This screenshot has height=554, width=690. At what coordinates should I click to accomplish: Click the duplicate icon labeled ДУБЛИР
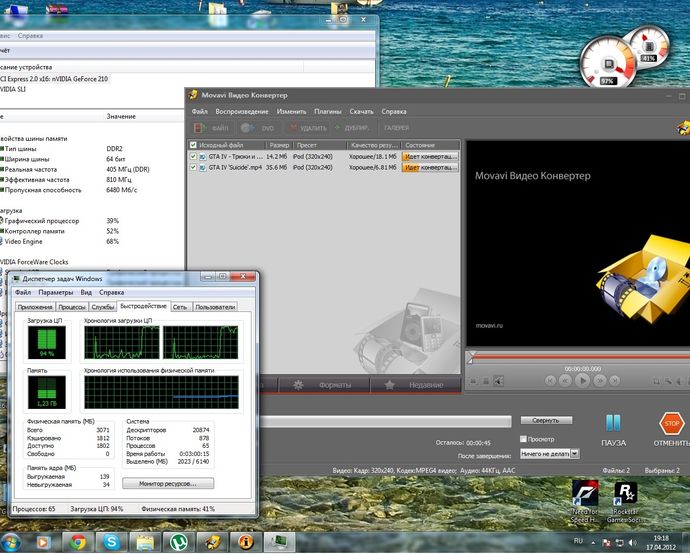(x=338, y=128)
